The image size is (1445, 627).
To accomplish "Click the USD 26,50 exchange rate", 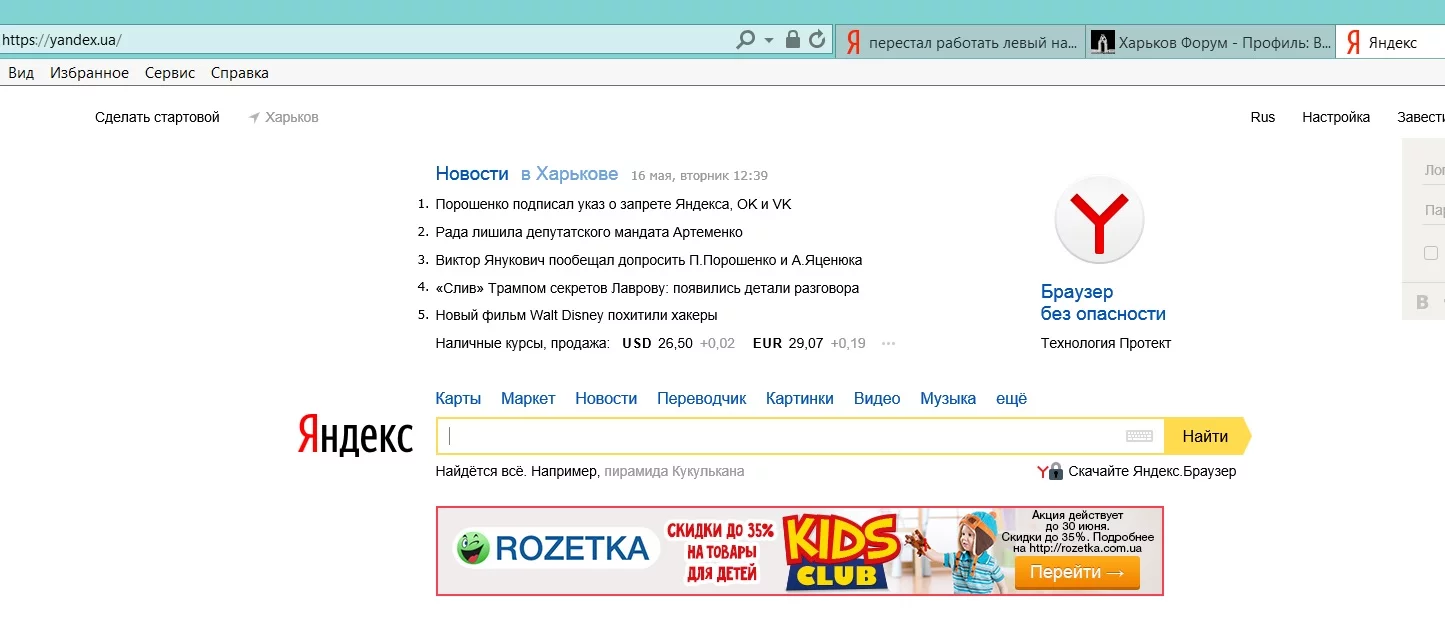I will coord(657,343).
